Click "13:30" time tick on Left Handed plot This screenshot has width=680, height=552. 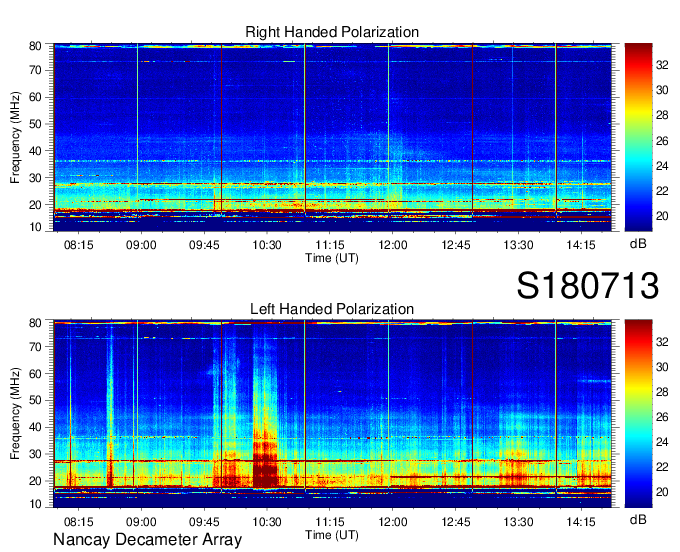point(518,522)
